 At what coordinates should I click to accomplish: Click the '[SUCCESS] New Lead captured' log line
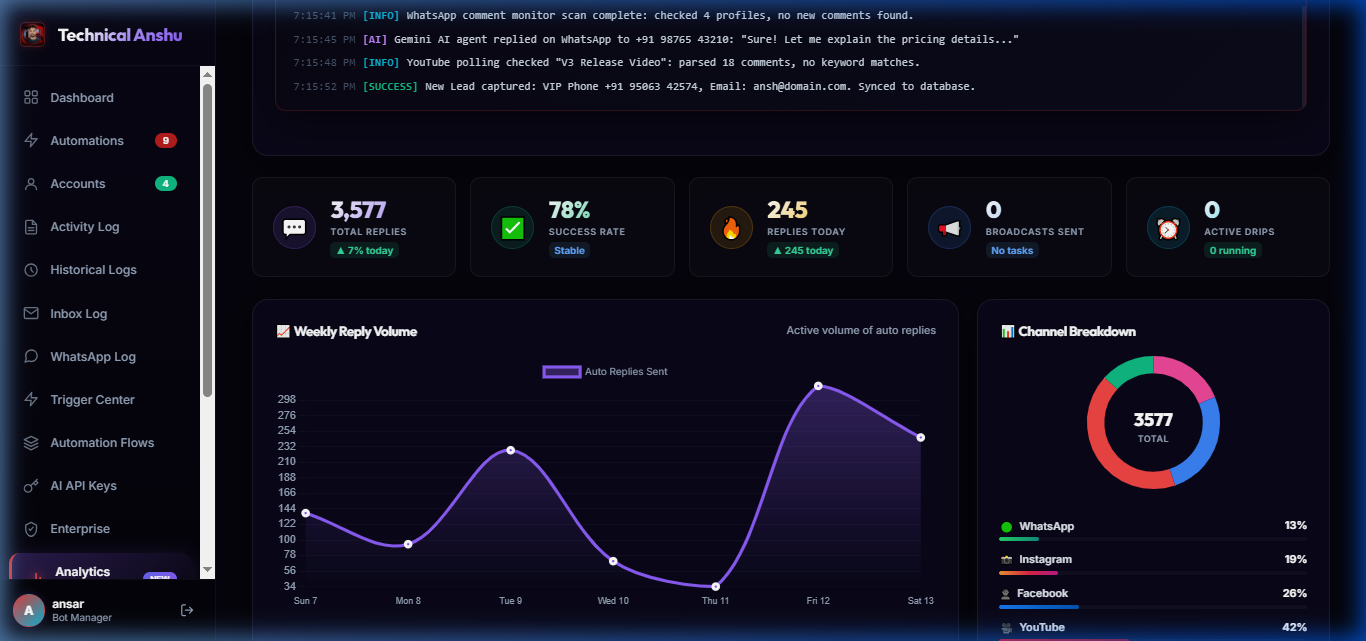[634, 87]
